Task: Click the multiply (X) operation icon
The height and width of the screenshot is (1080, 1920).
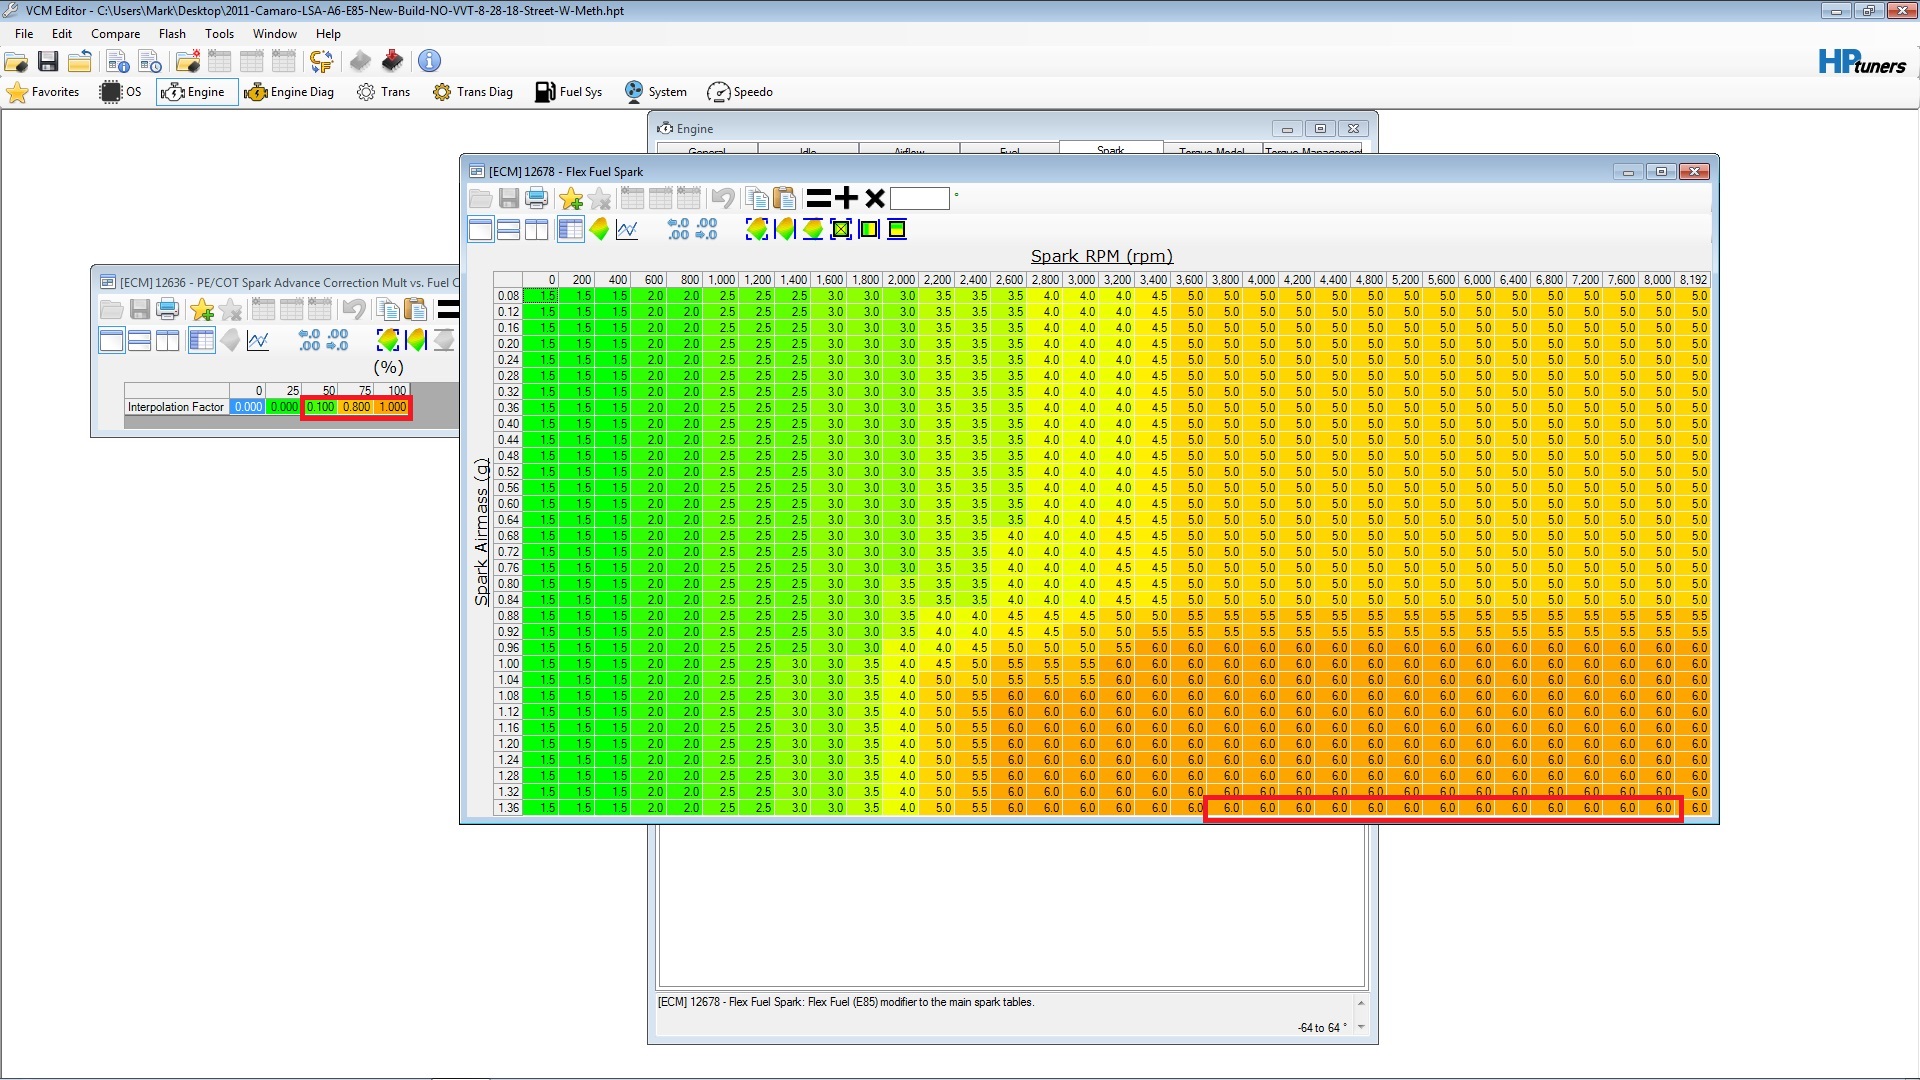Action: pos(875,198)
